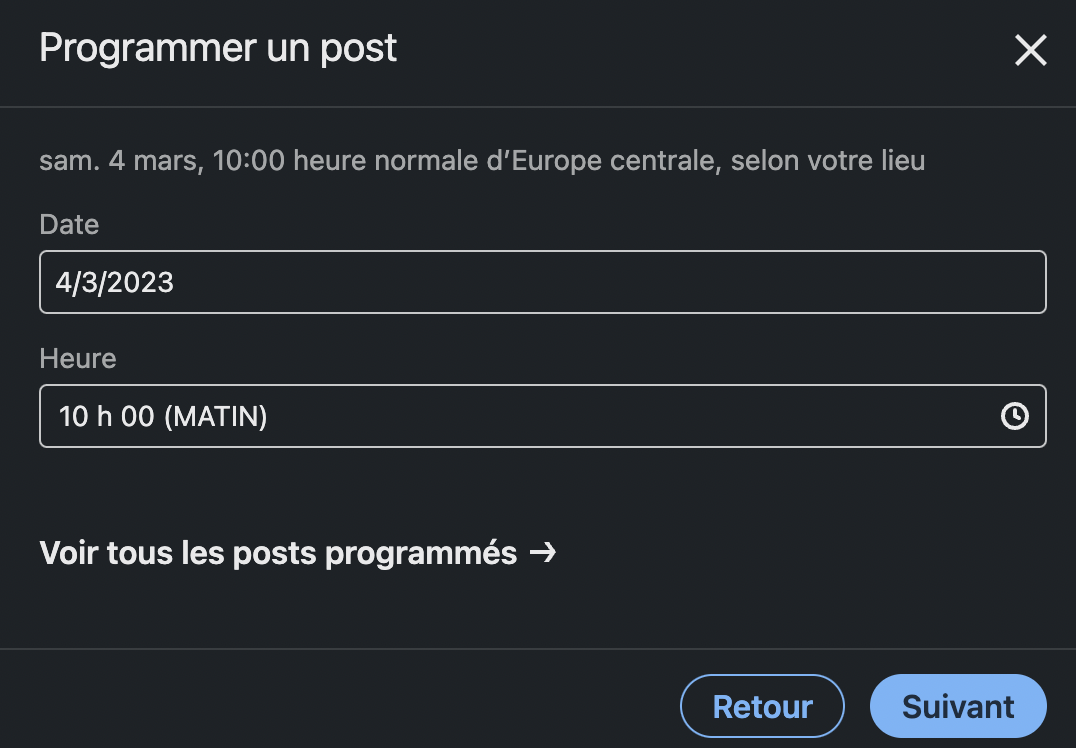Open the Heure time dropdown field
This screenshot has height=748, width=1076.
(520, 416)
